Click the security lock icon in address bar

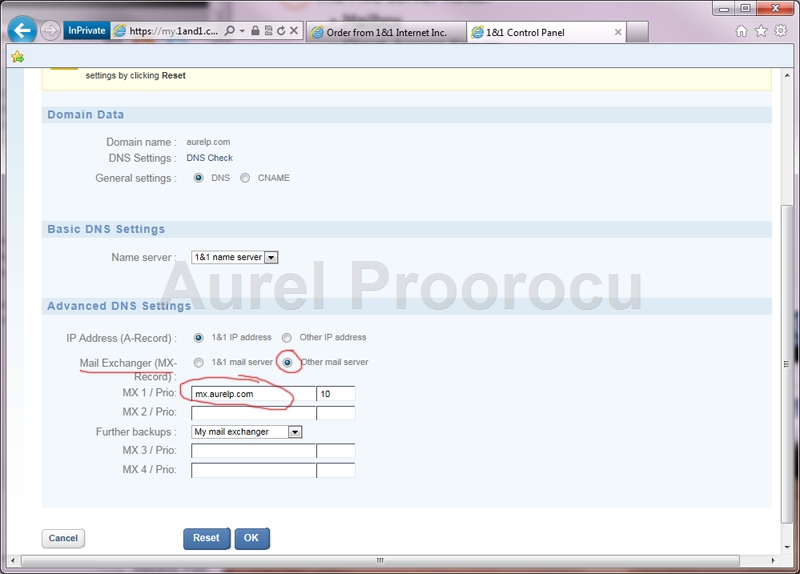click(256, 31)
